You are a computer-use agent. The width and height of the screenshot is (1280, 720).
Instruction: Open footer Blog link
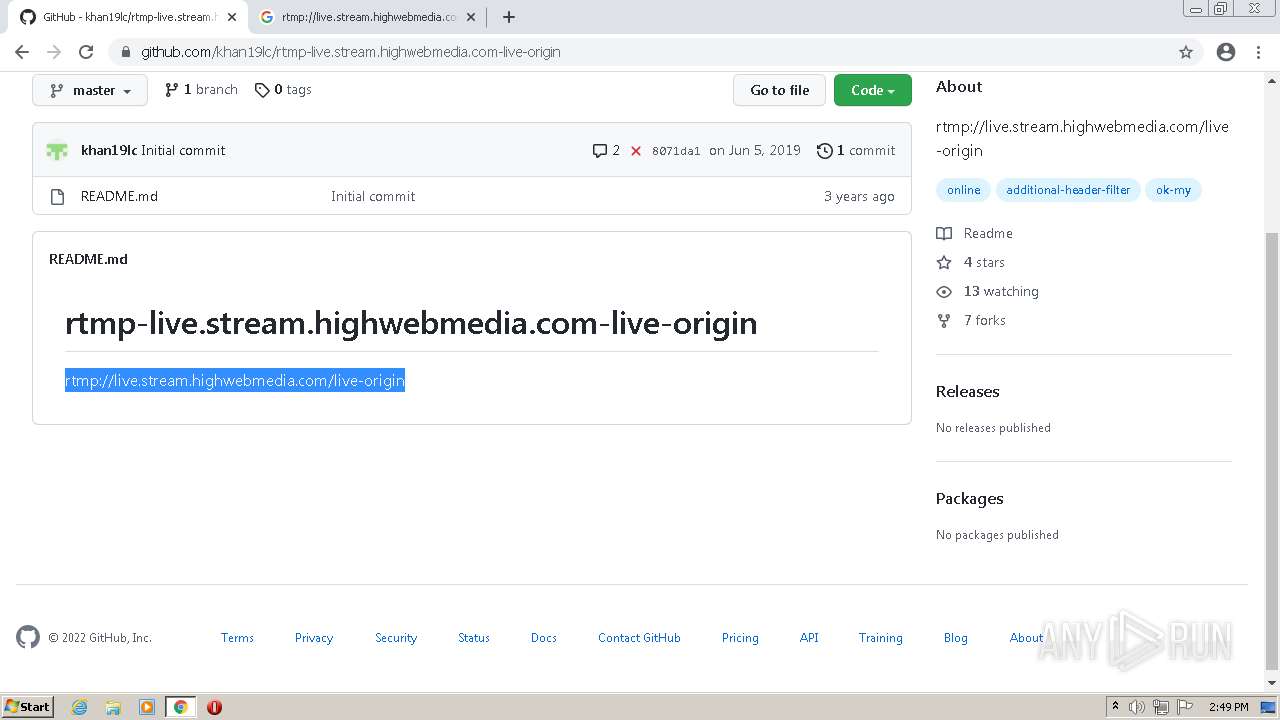(x=955, y=638)
